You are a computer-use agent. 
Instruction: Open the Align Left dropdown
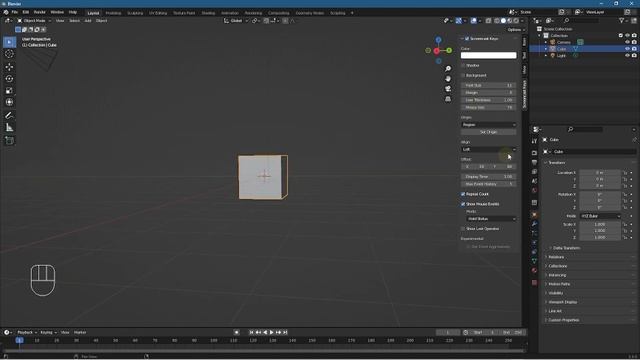[489, 149]
